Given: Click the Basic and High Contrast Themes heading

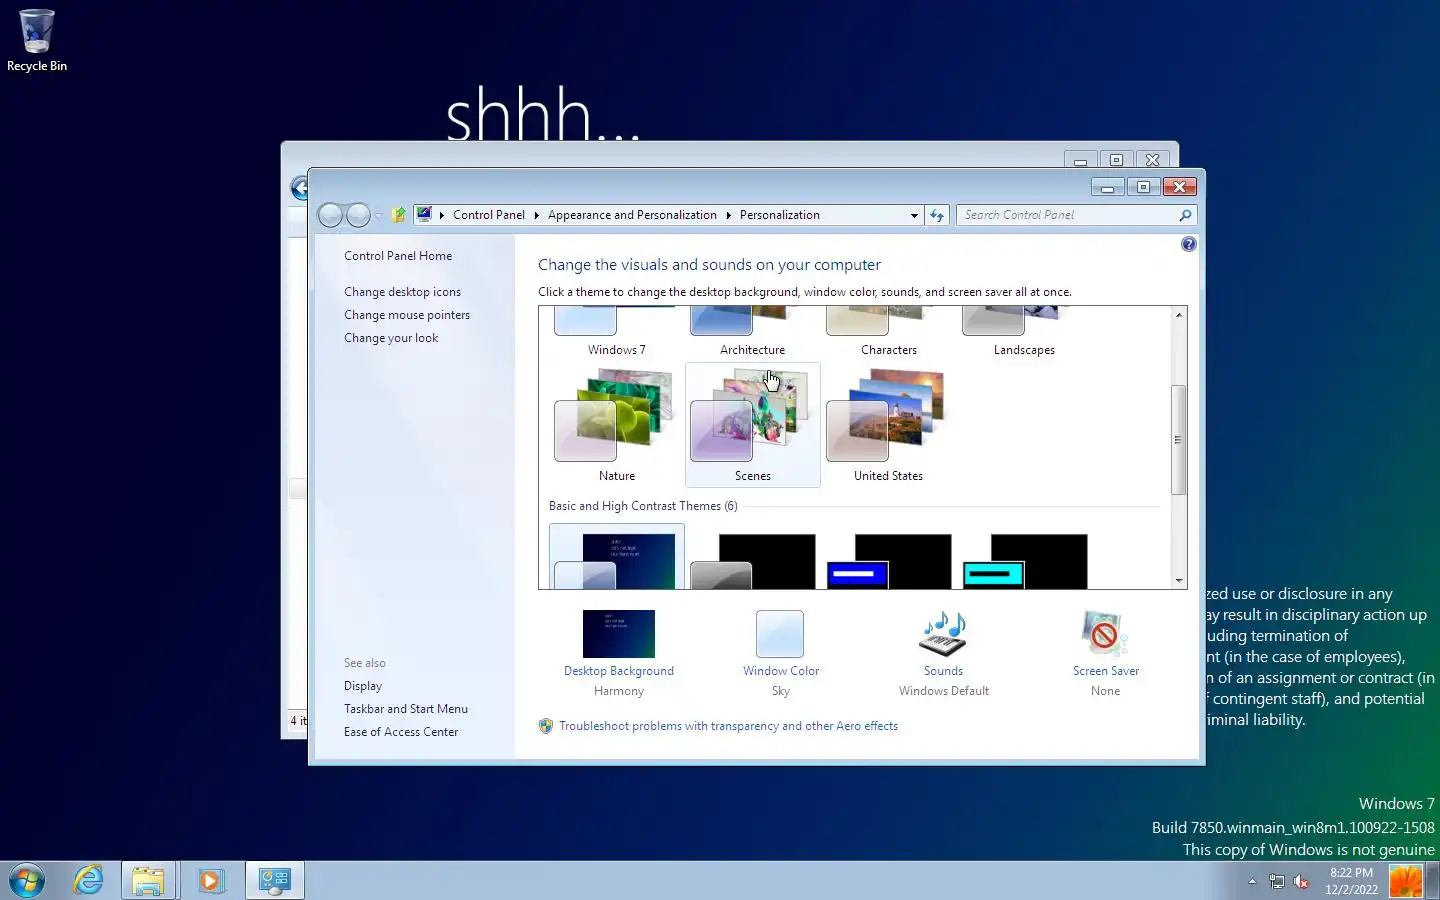Looking at the screenshot, I should pyautogui.click(x=643, y=506).
